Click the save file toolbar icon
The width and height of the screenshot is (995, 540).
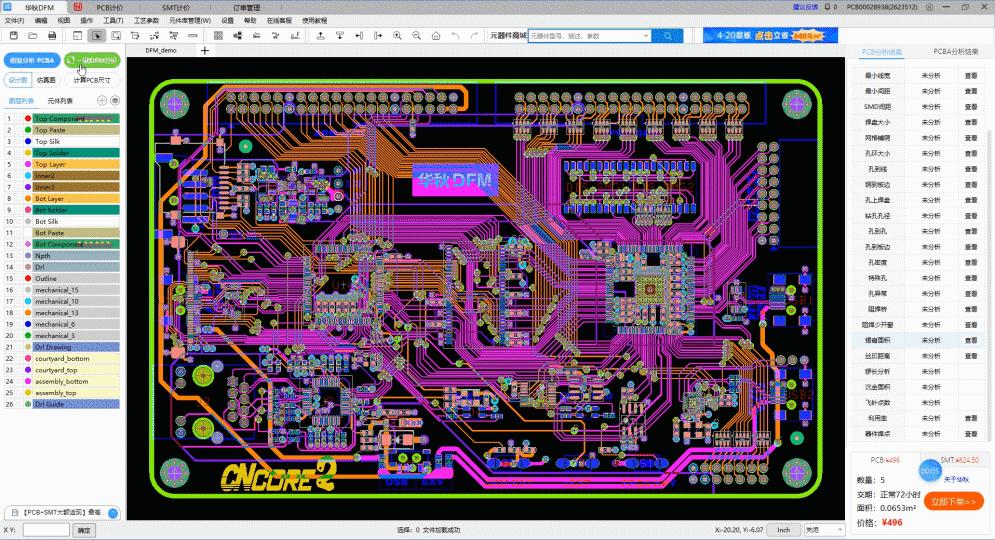click(x=14, y=36)
